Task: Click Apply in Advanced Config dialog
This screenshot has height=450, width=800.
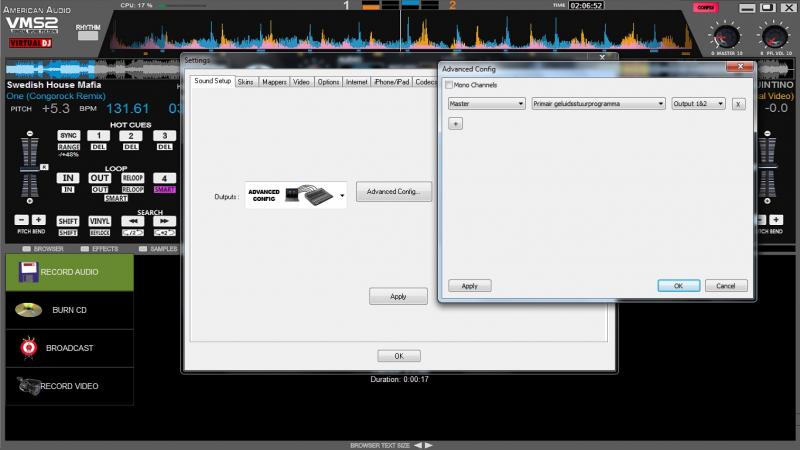Action: [x=469, y=286]
